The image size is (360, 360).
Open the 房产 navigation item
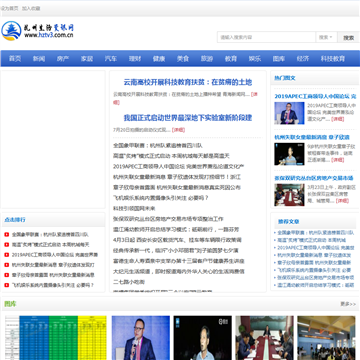(63, 59)
